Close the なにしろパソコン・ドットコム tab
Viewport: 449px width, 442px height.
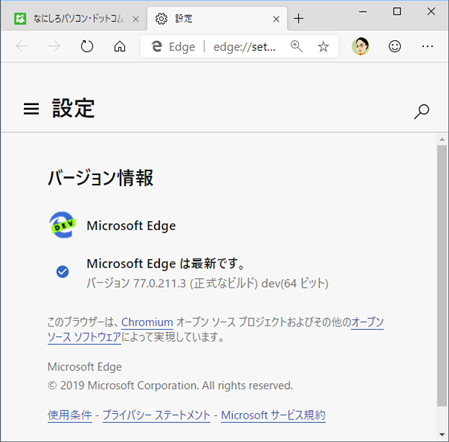136,19
